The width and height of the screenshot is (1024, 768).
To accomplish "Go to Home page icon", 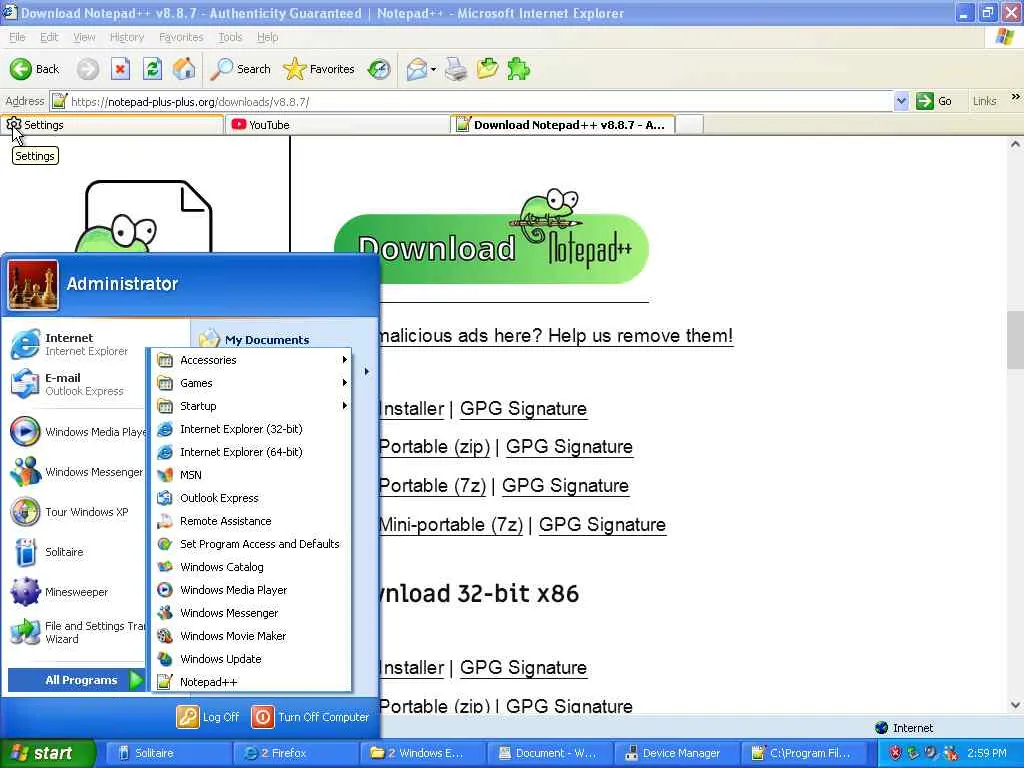I will pos(184,69).
